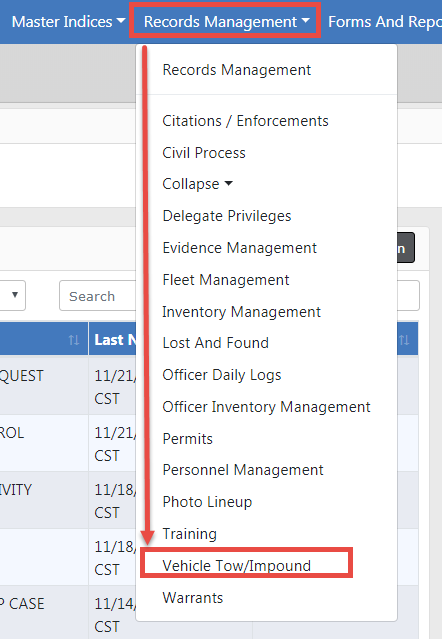Open the Master Indices dropdown menu
This screenshot has height=639, width=442.
coord(68,22)
